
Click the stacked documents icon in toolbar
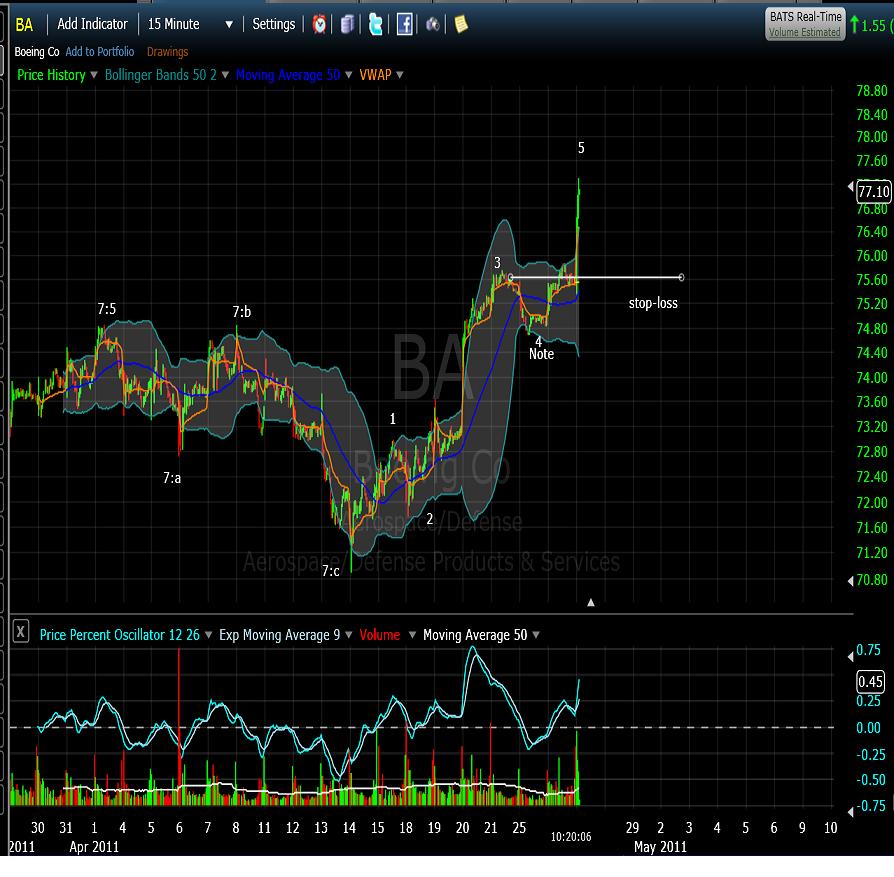tap(347, 24)
